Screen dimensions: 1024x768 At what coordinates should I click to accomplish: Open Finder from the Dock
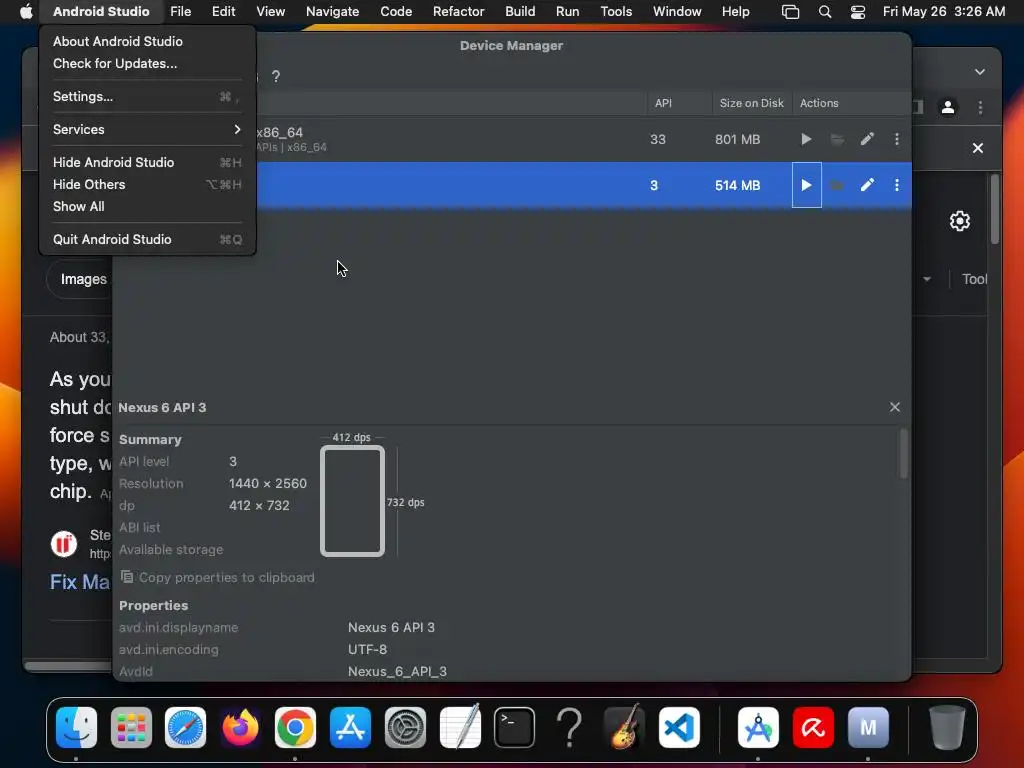coord(76,727)
